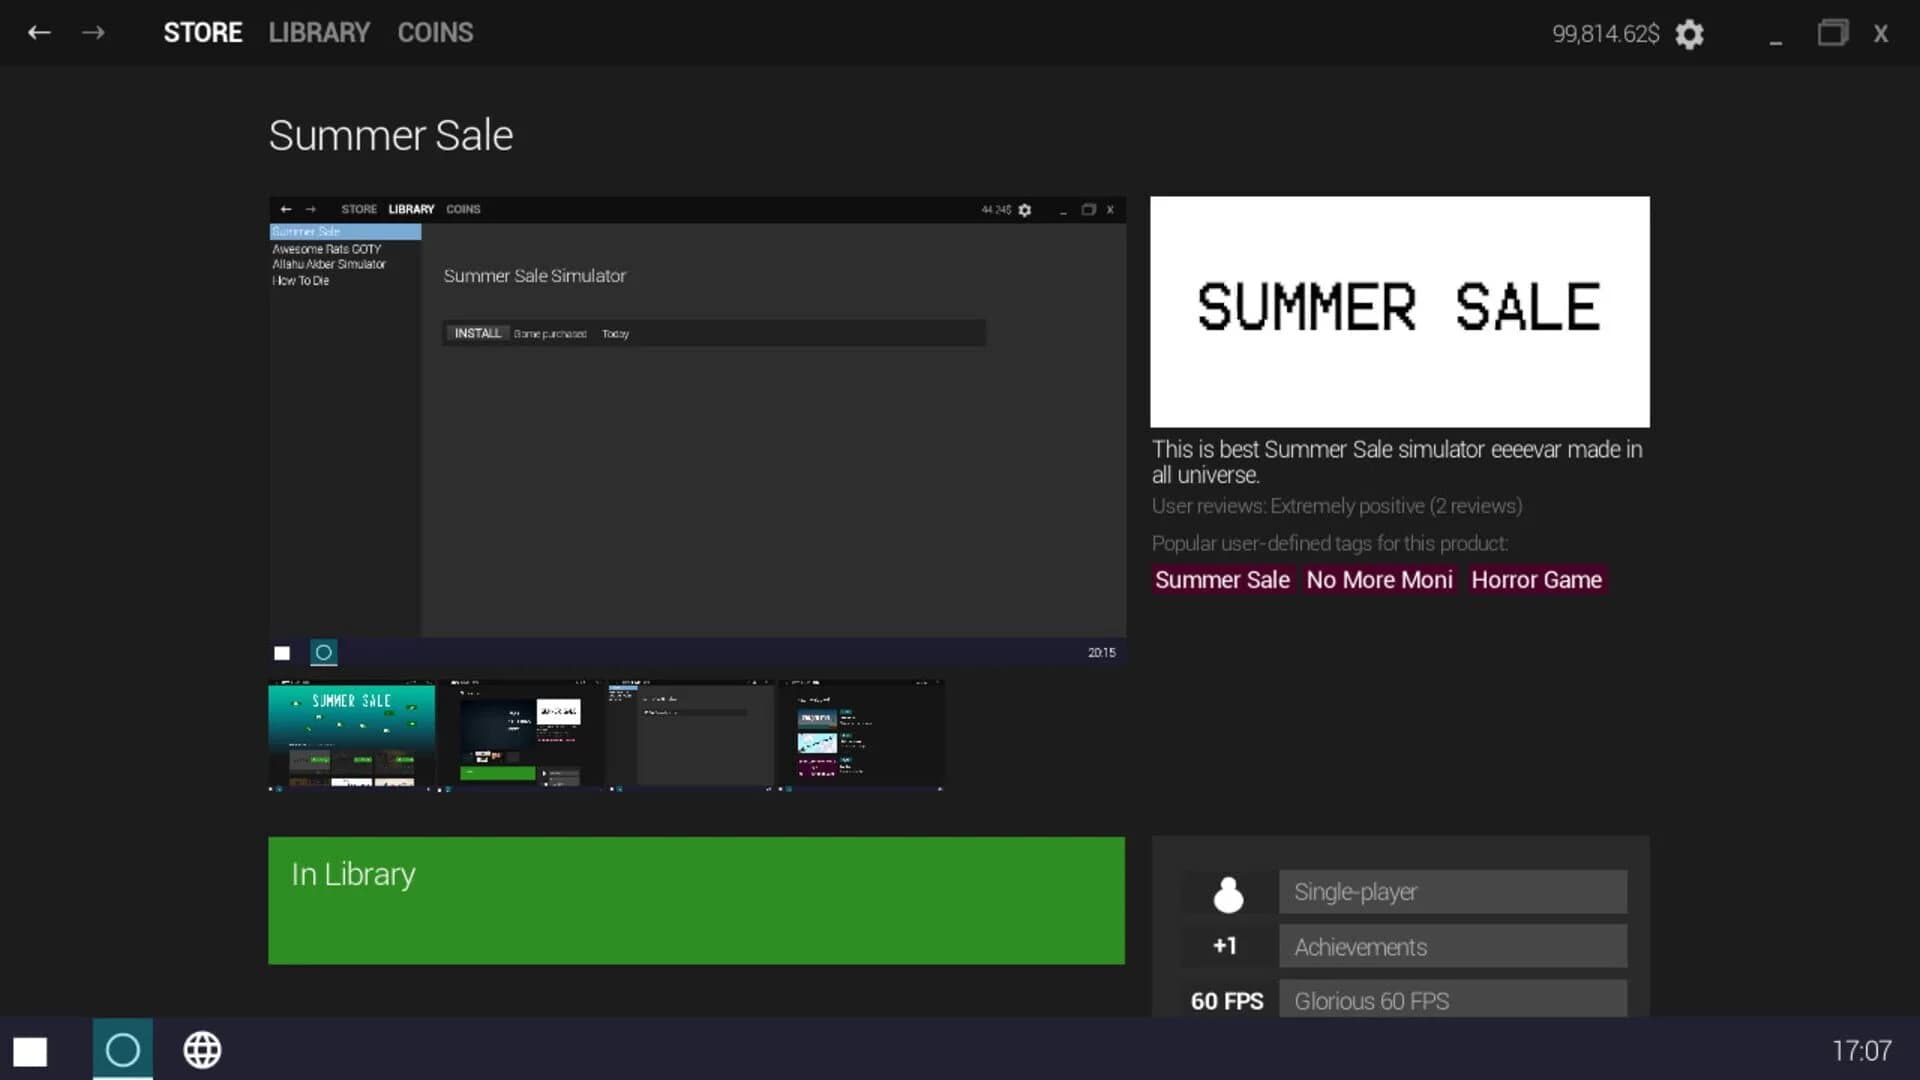Select the first SUMMER SALE screenshot thumbnail
The height and width of the screenshot is (1080, 1920).
click(x=351, y=735)
